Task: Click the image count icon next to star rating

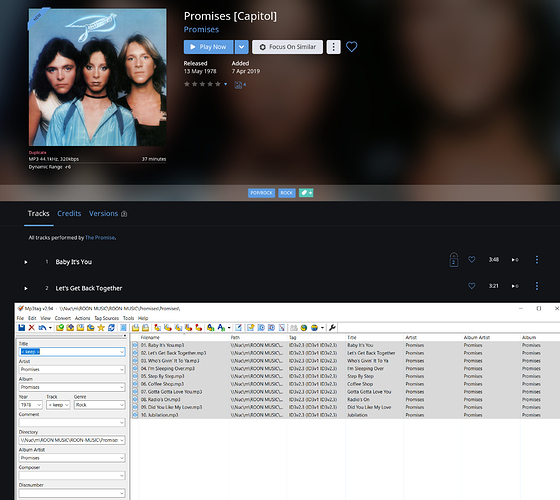Action: [x=240, y=85]
